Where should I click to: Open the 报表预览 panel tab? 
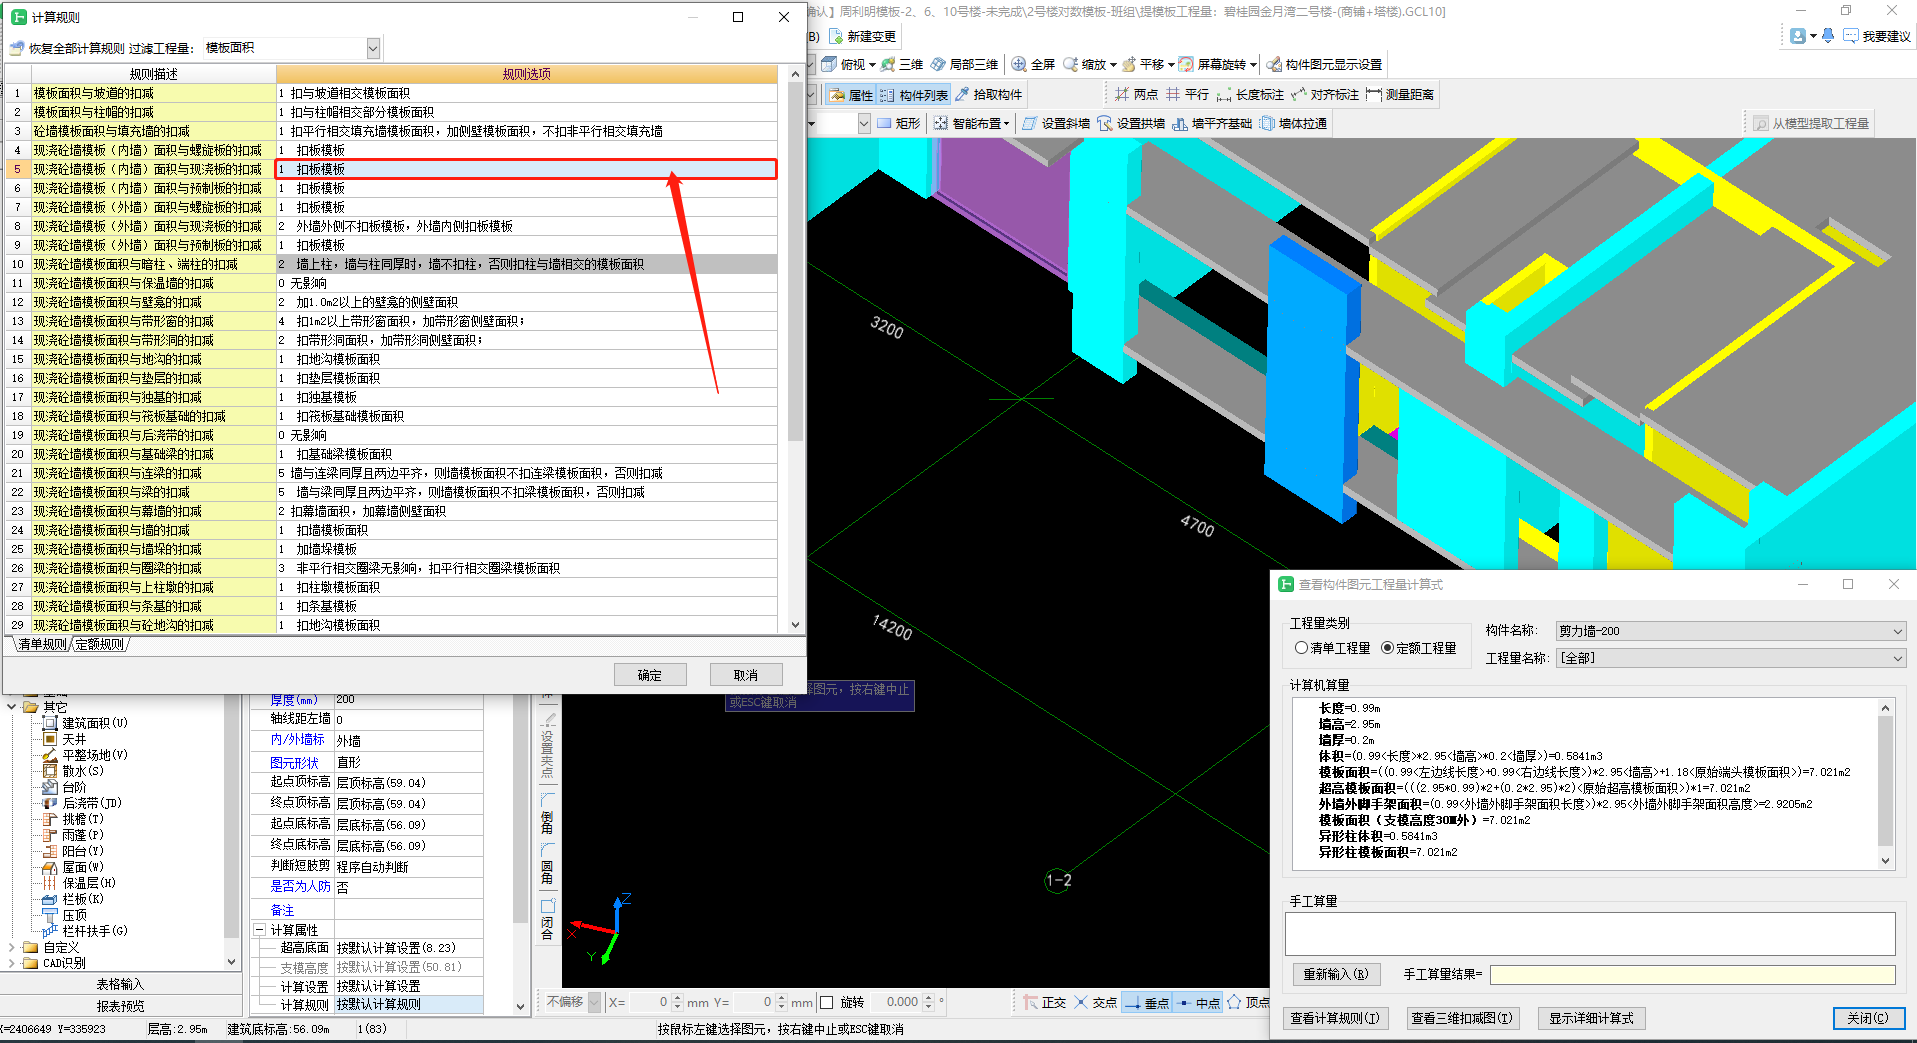tap(120, 1006)
